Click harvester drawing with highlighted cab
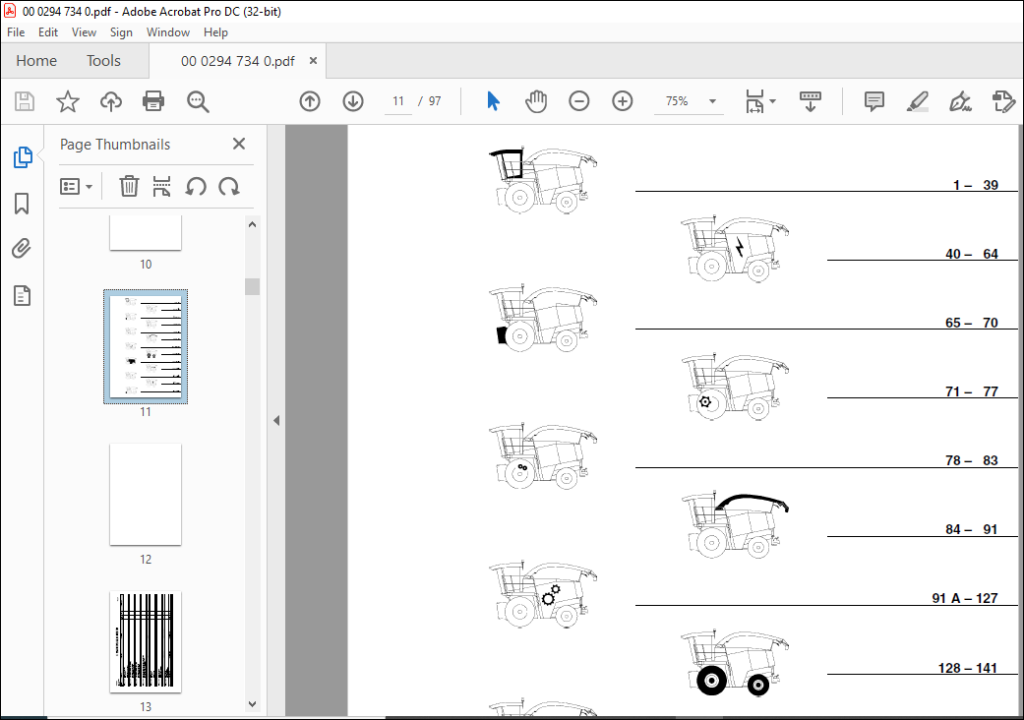Image resolution: width=1024 pixels, height=720 pixels. pyautogui.click(x=542, y=180)
